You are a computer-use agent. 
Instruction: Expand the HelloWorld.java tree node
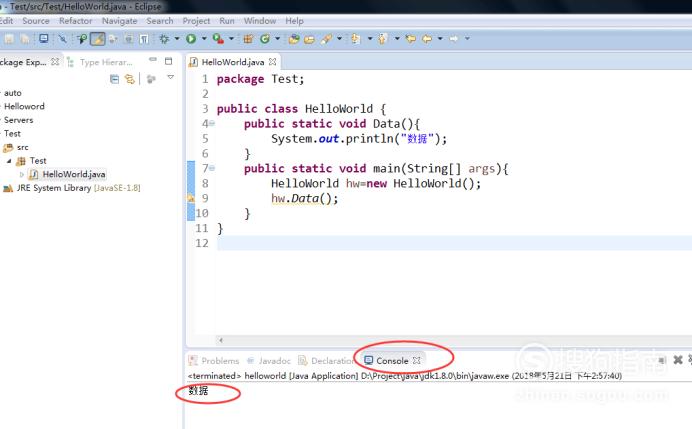pyautogui.click(x=22, y=174)
